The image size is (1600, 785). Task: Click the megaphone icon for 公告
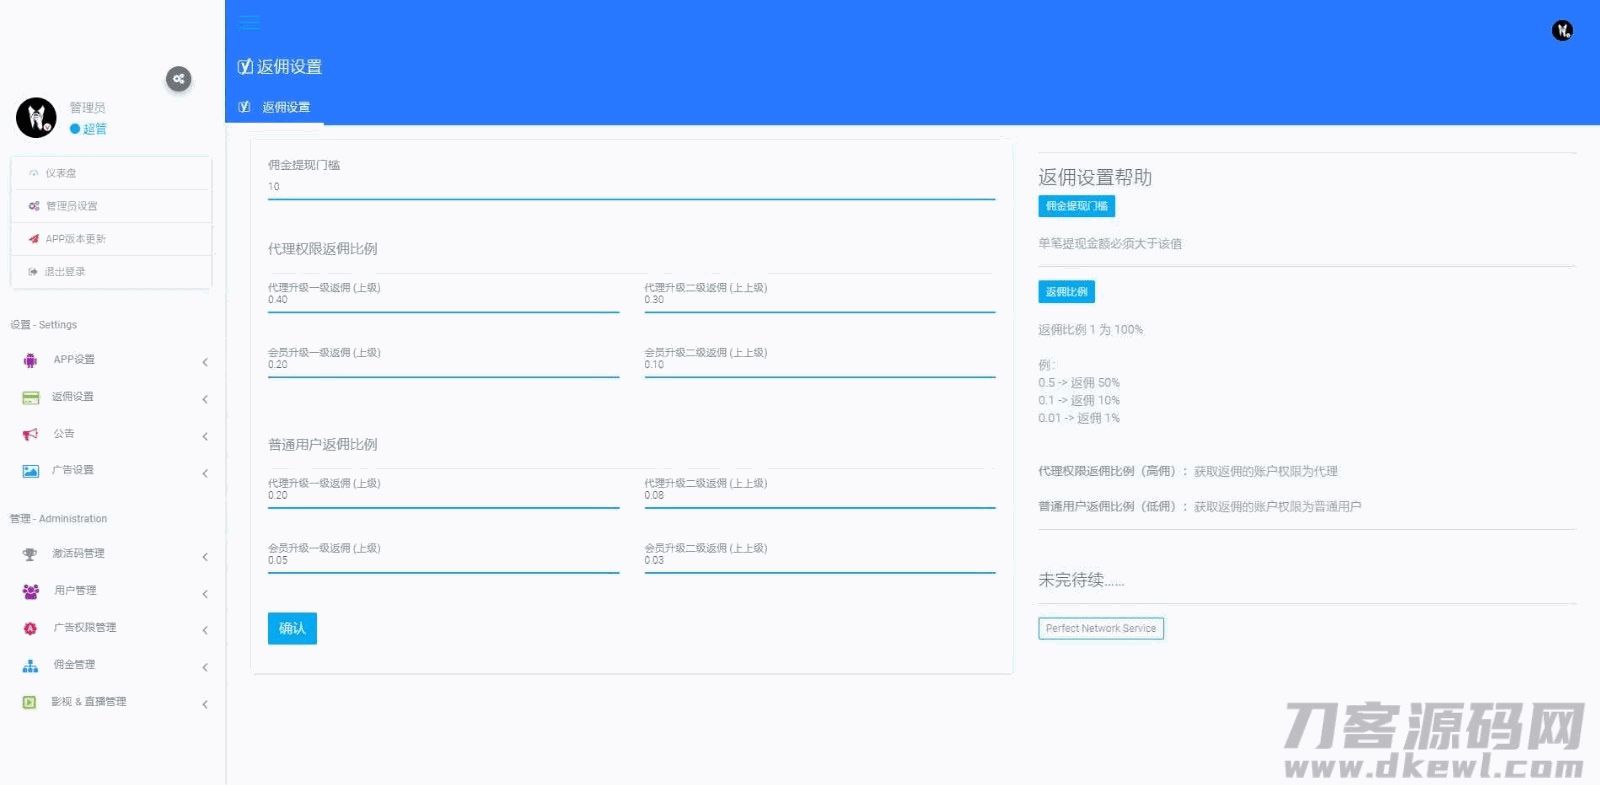click(x=30, y=434)
